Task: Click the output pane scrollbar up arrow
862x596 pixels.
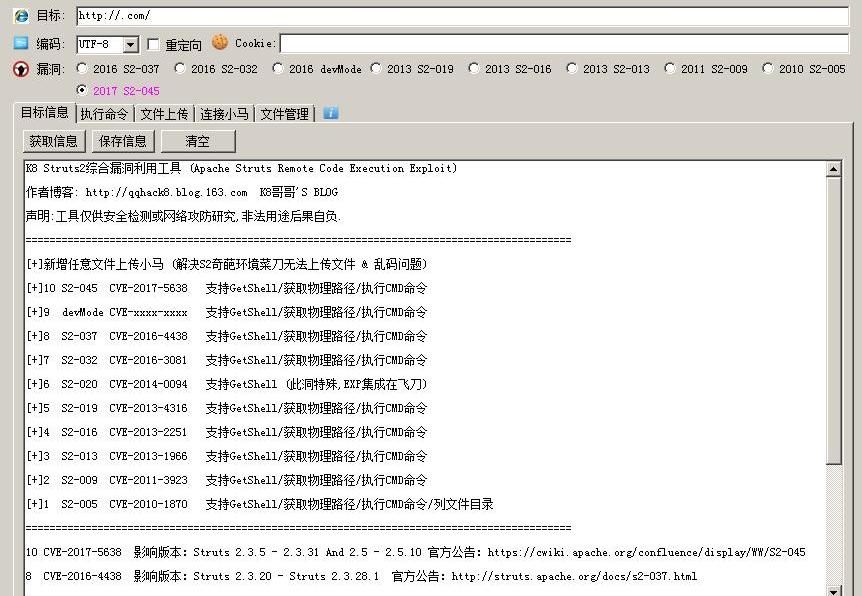Action: (833, 169)
